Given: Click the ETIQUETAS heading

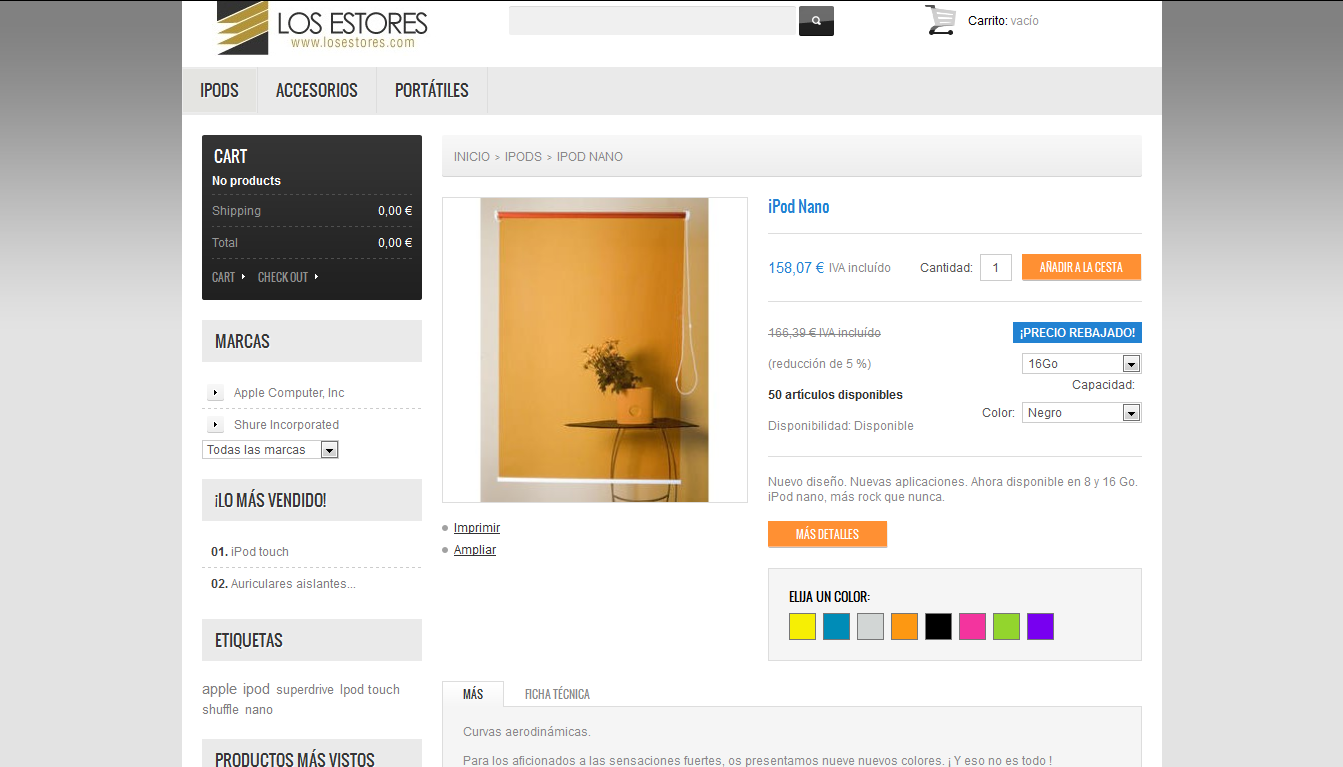Looking at the screenshot, I should pos(249,641).
